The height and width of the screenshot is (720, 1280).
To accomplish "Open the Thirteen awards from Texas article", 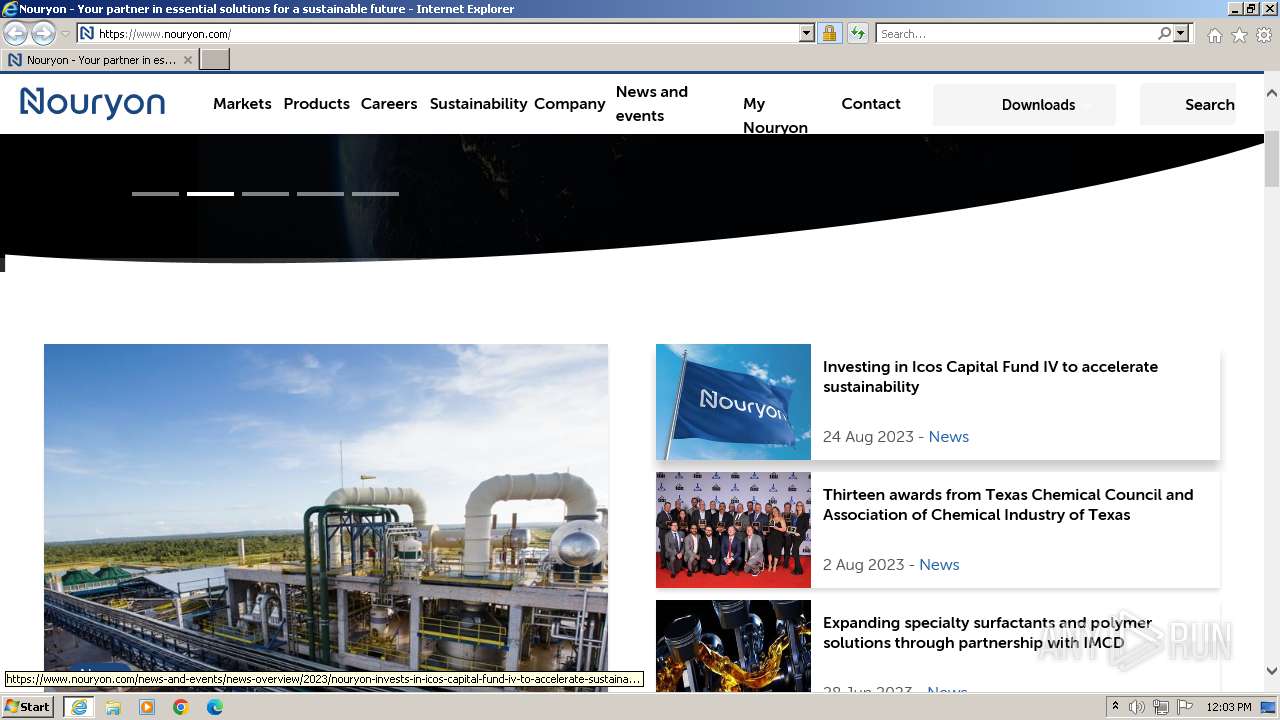I will [1008, 505].
